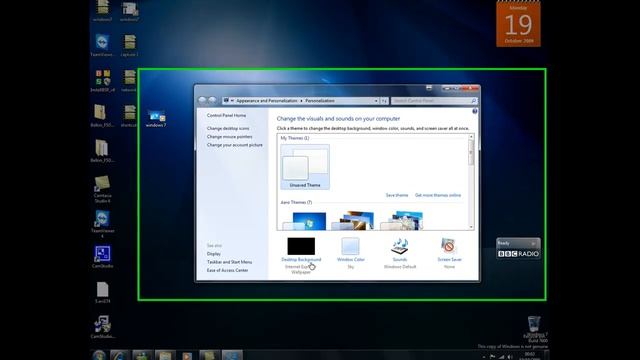Select the Unsaved Theme thumbnail
The width and height of the screenshot is (640, 360).
pos(305,167)
